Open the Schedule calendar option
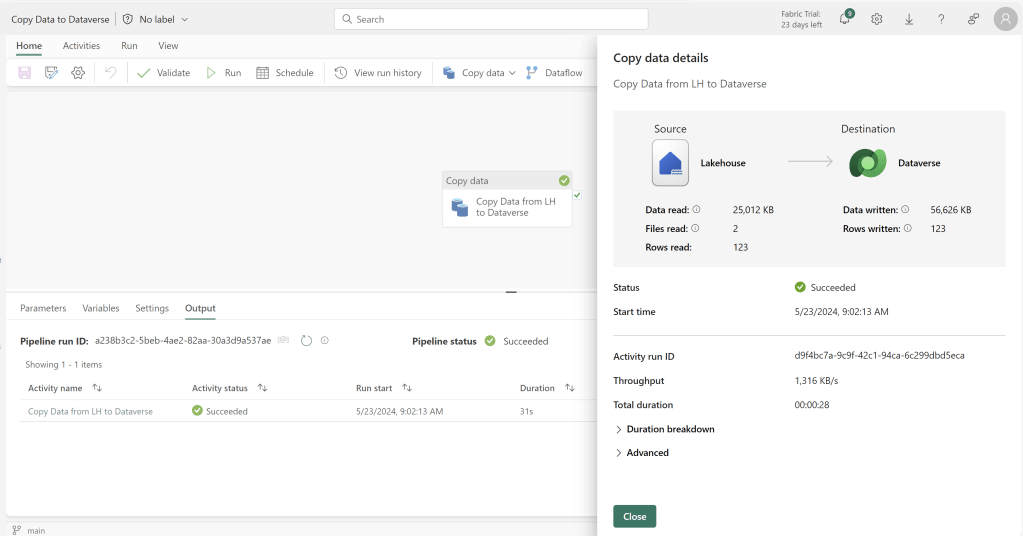 284,73
